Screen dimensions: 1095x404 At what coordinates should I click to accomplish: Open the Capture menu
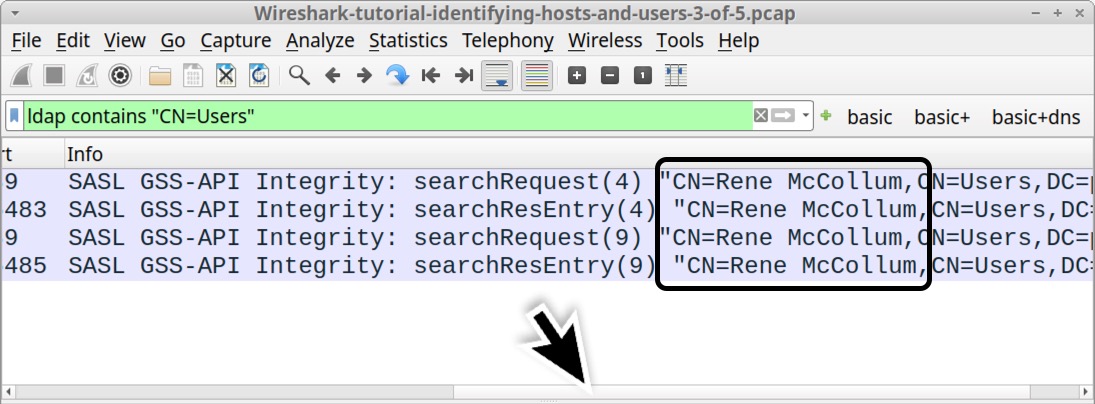click(x=236, y=41)
